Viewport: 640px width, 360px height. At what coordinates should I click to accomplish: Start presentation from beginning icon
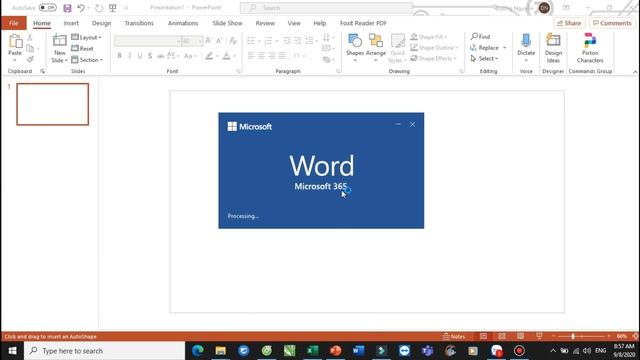pyautogui.click(x=113, y=8)
